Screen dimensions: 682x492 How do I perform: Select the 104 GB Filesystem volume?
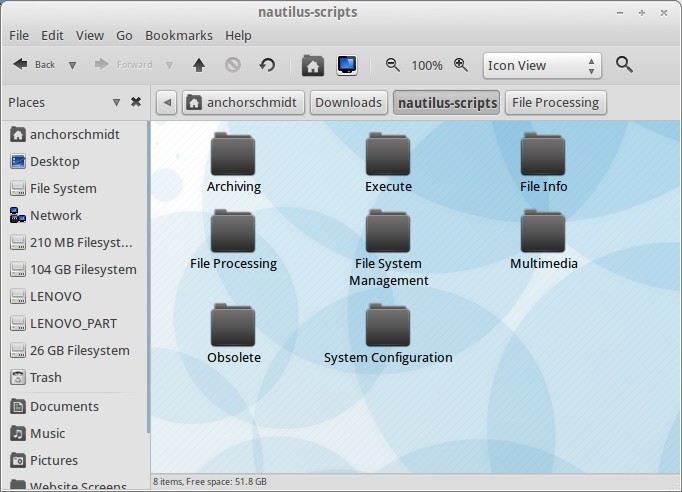tap(74, 269)
